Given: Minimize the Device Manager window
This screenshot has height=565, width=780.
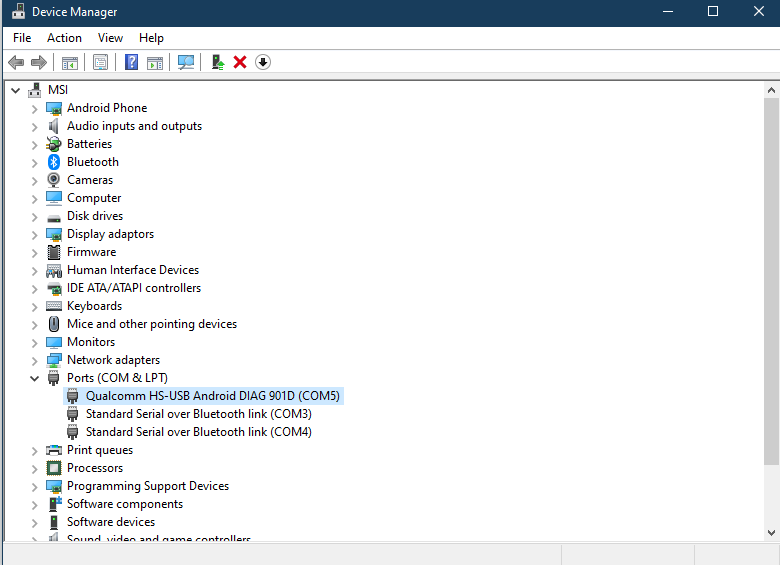Looking at the screenshot, I should click(x=668, y=11).
